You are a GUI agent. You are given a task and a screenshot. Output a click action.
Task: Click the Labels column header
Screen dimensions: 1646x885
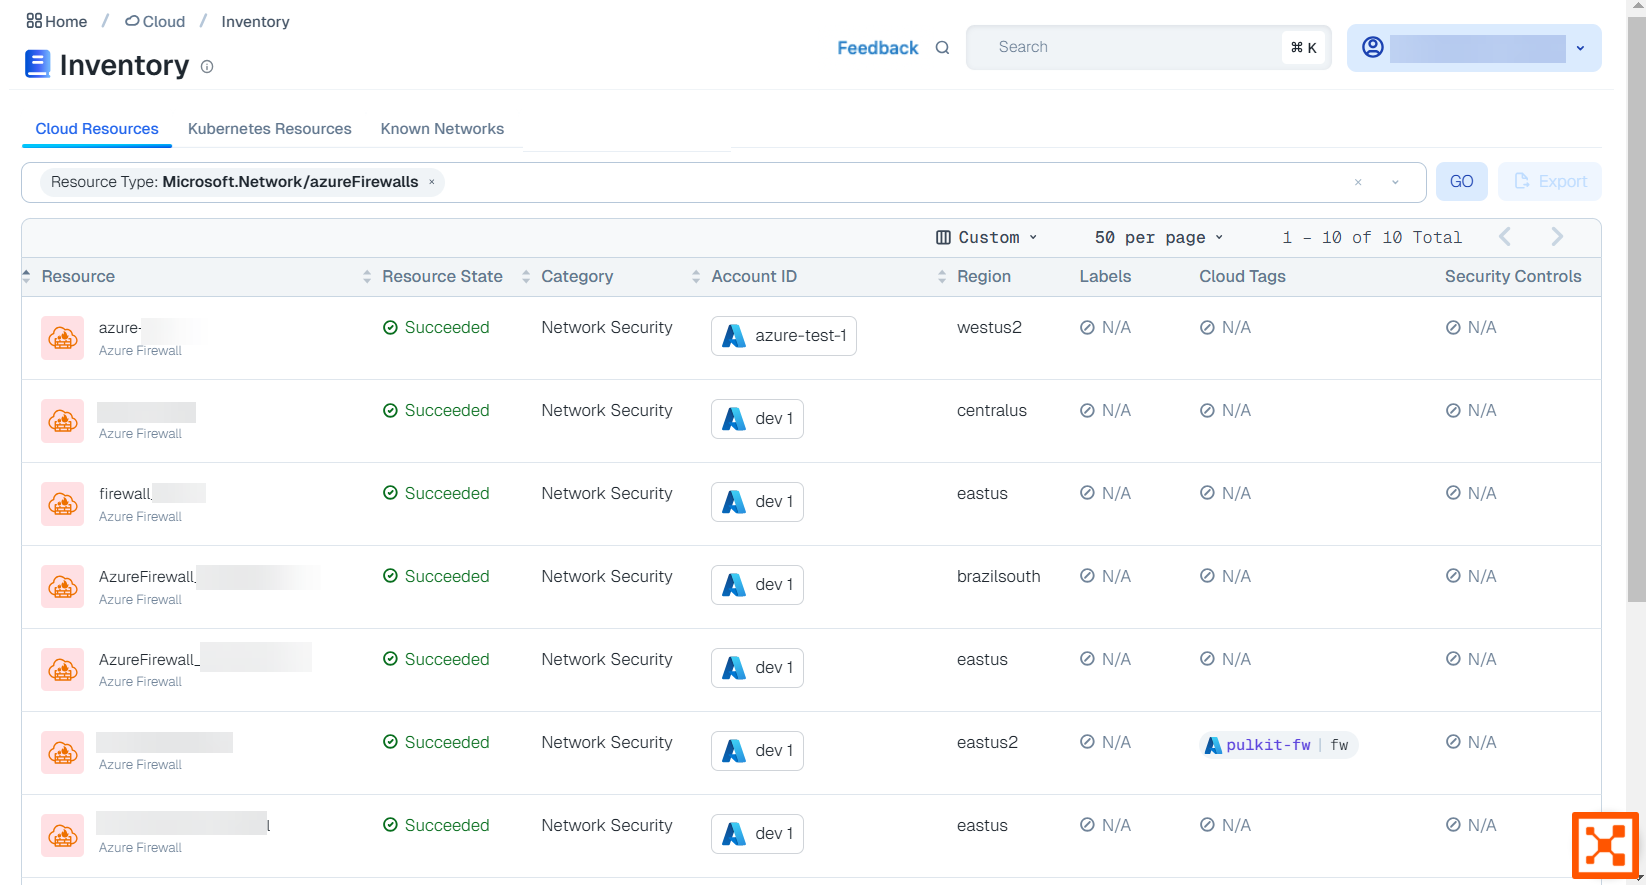1105,276
